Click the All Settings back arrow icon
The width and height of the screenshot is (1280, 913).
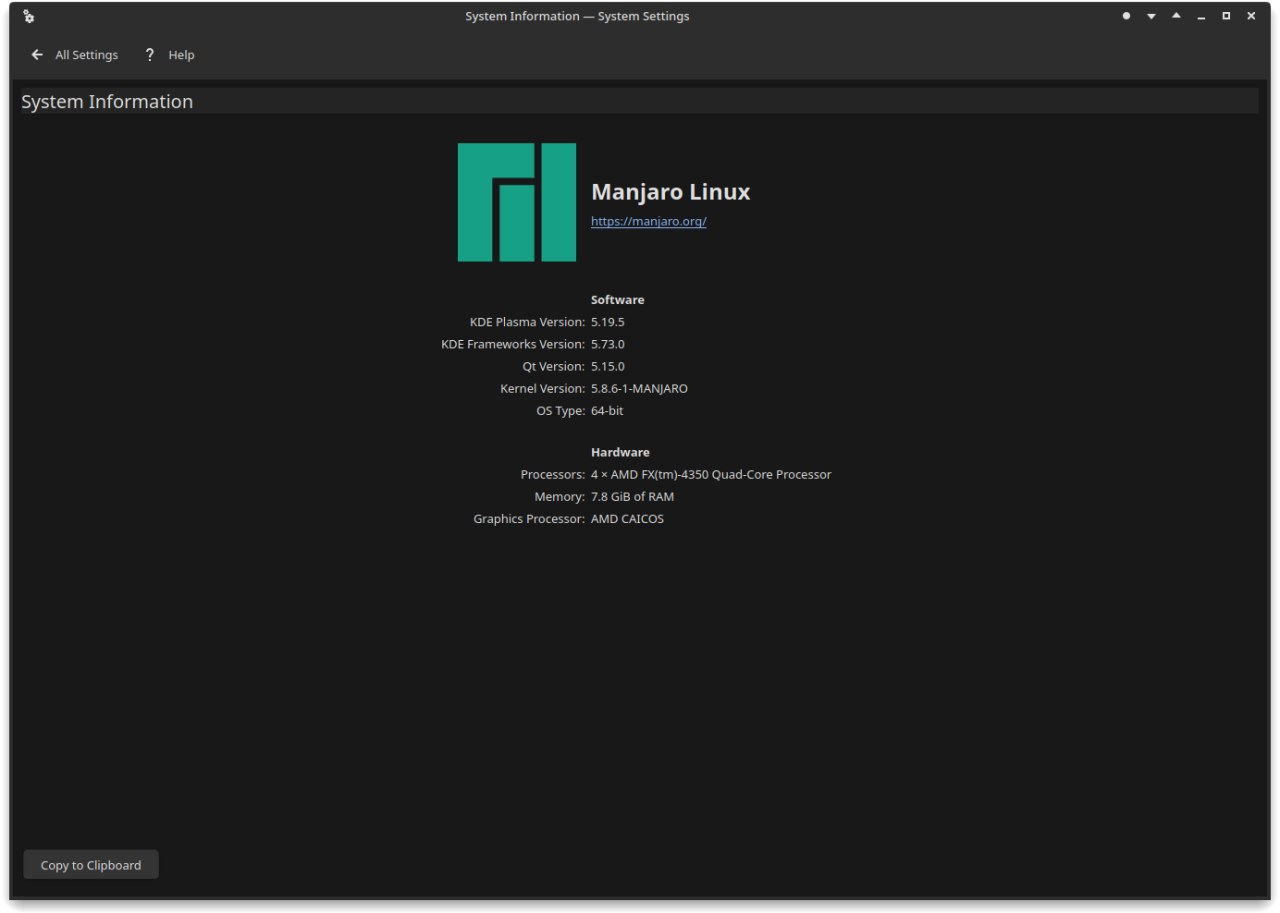tap(37, 55)
